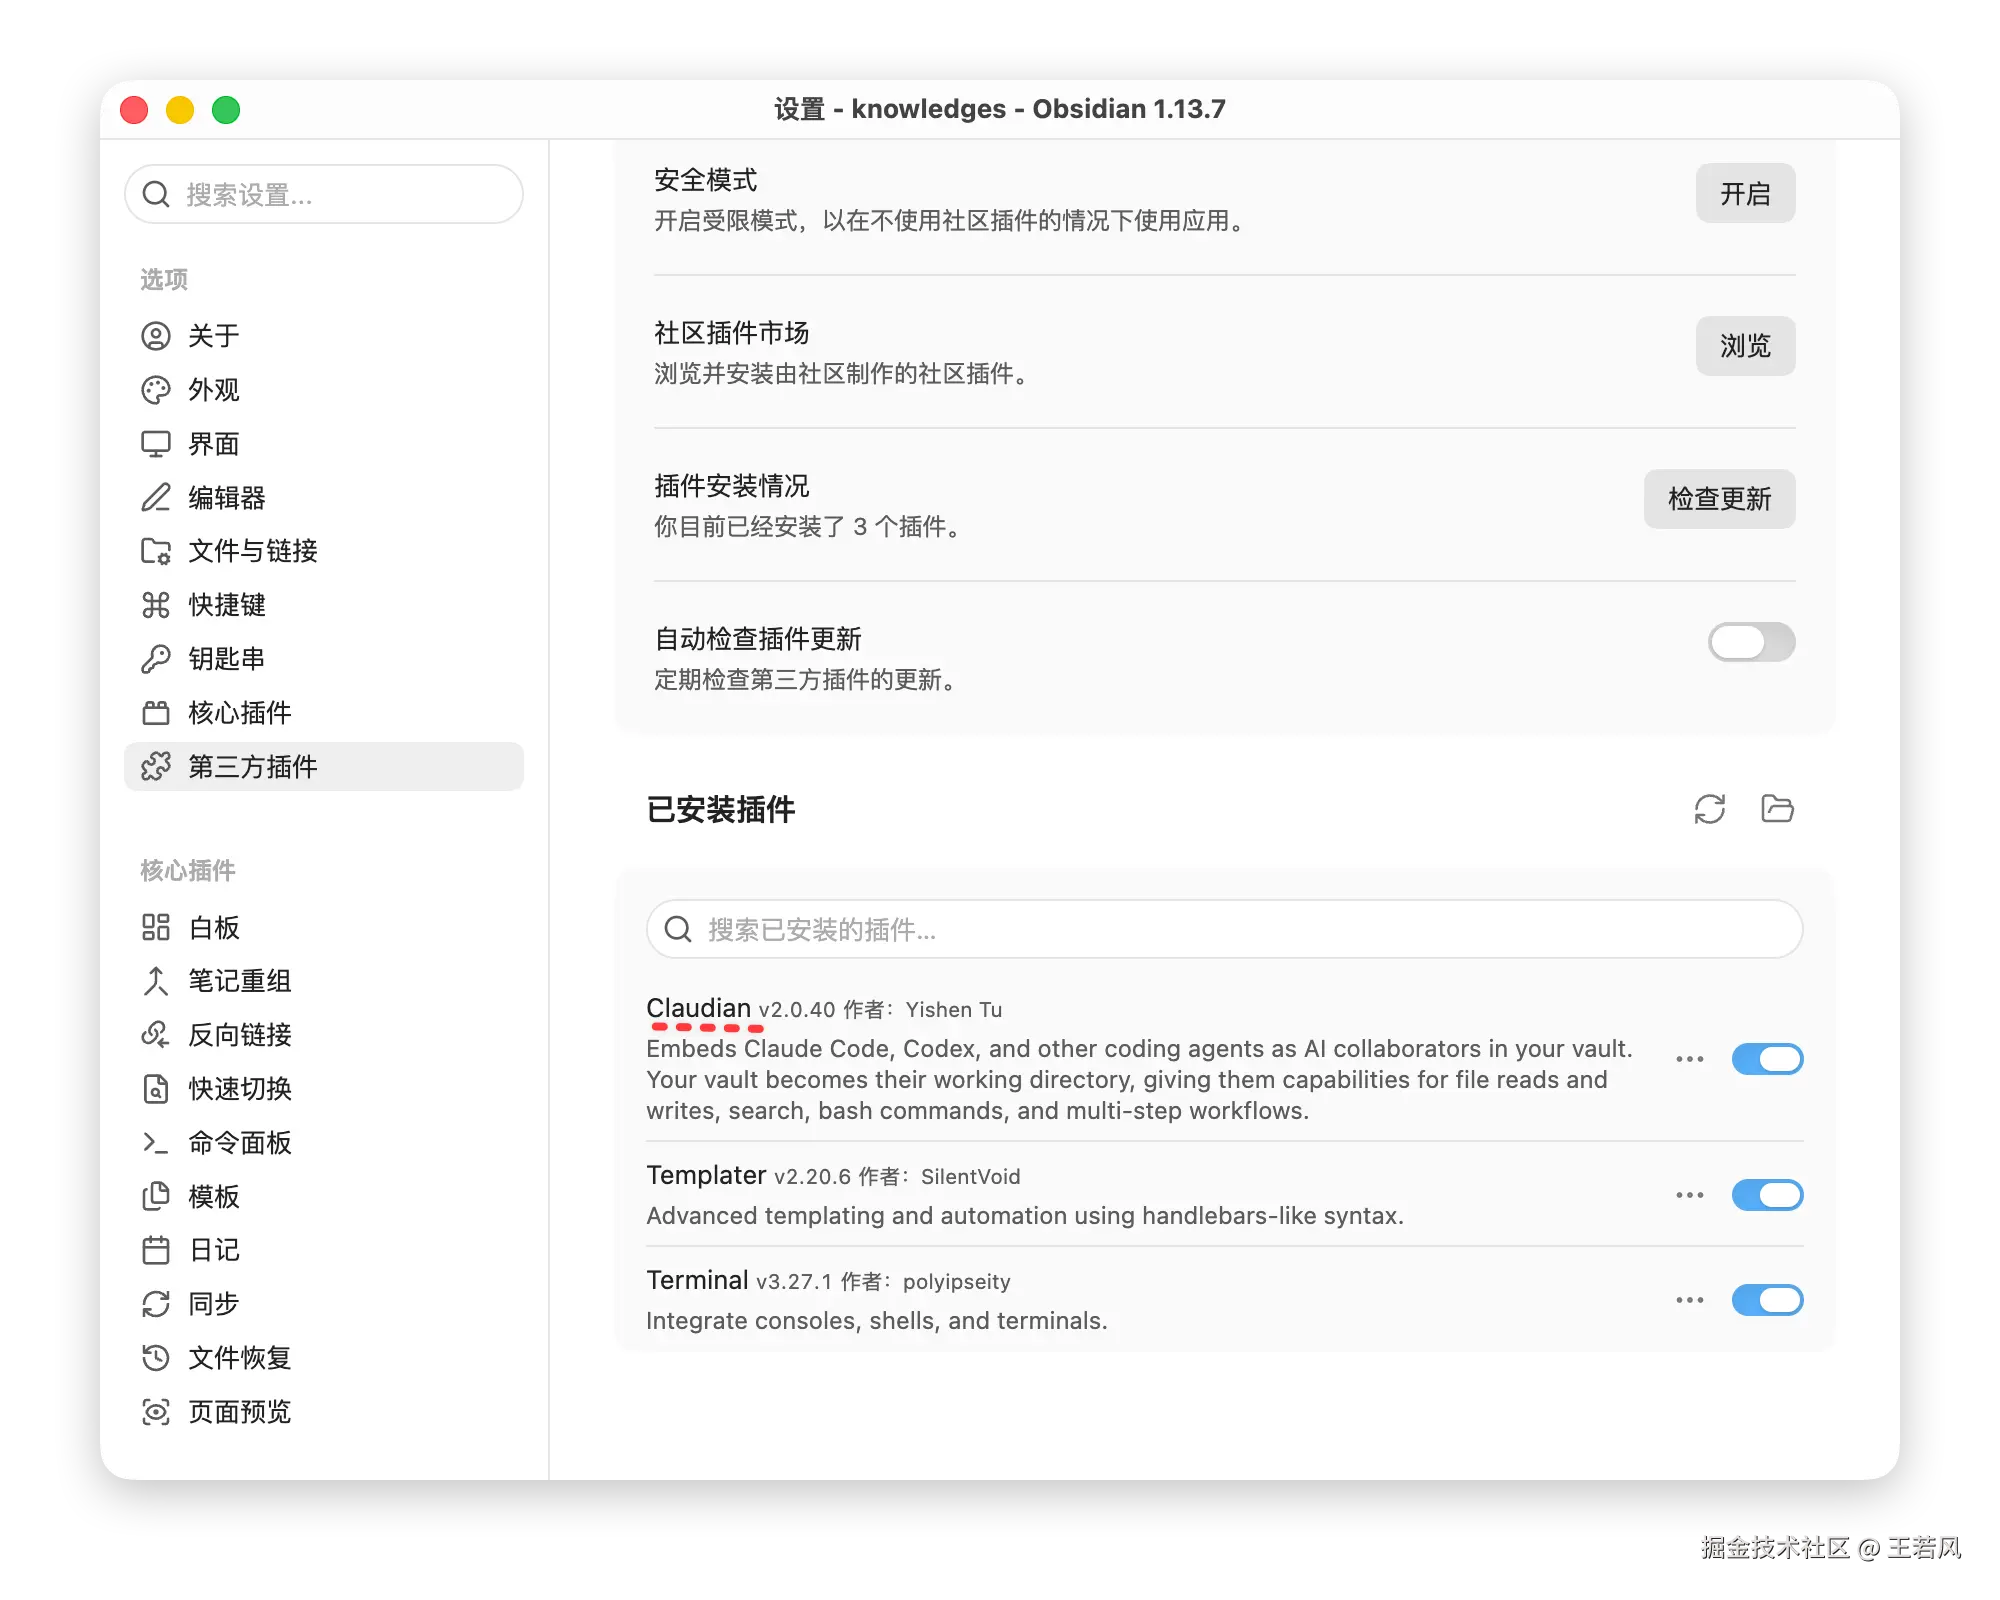Open the 日记 core plugin settings
2000x1600 pixels.
click(x=324, y=1250)
